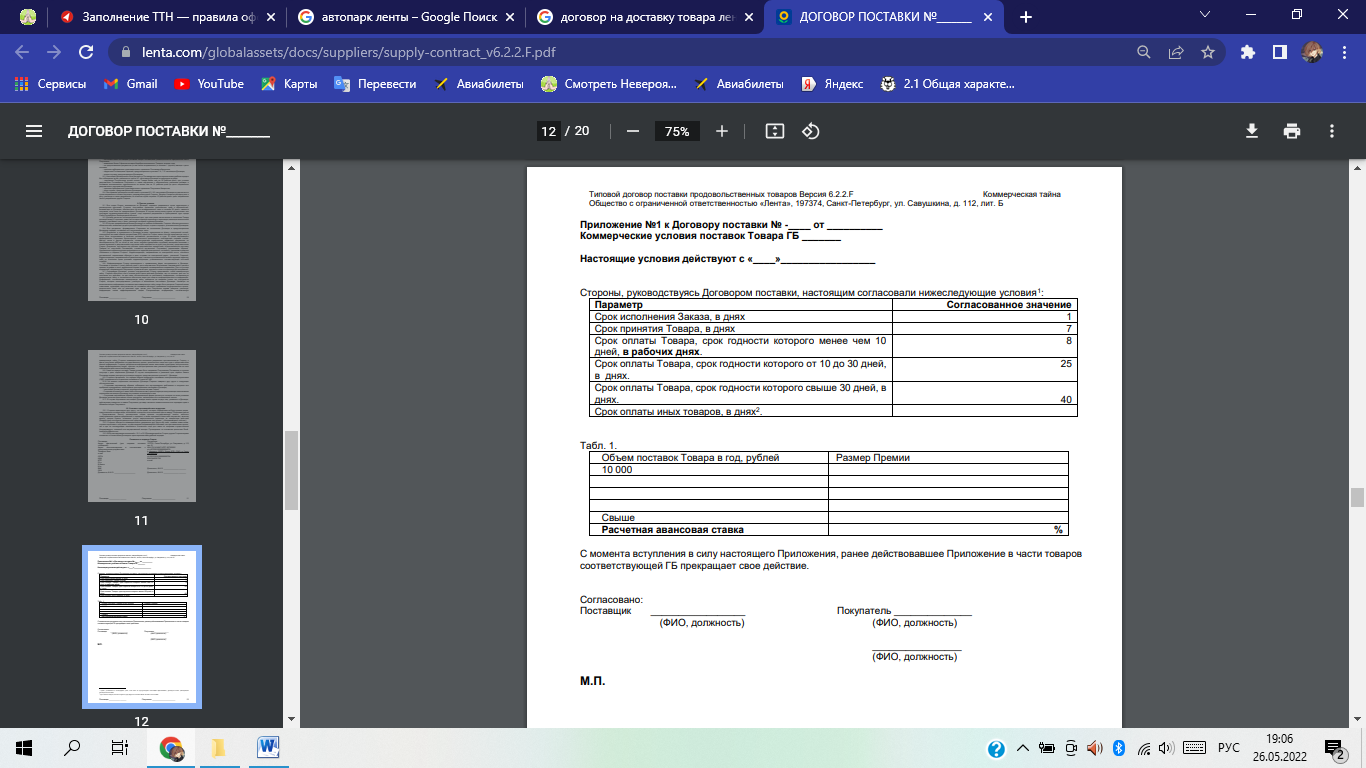Screen dimensions: 1366x768
Task: Open PDF viewer more actions menu
Action: point(1332,131)
